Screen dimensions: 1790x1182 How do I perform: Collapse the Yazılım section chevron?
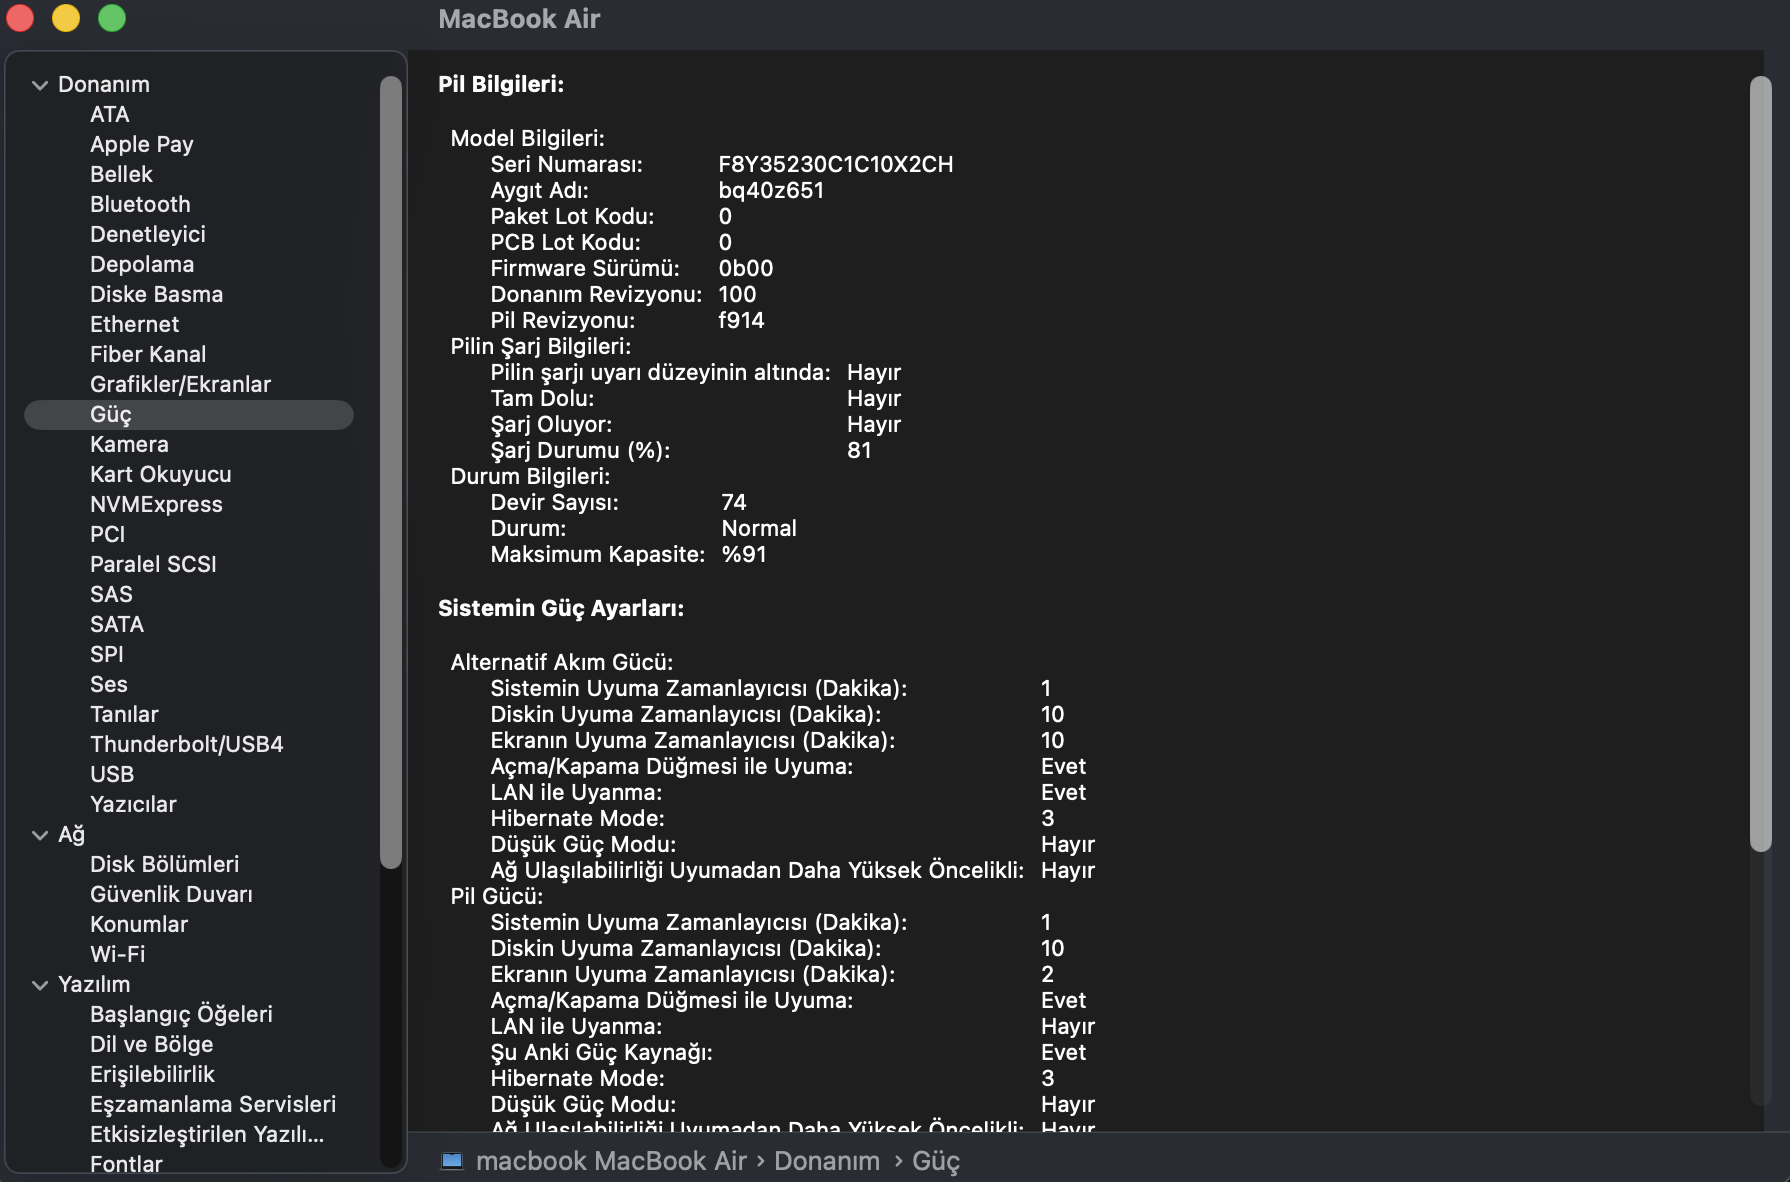coord(40,985)
